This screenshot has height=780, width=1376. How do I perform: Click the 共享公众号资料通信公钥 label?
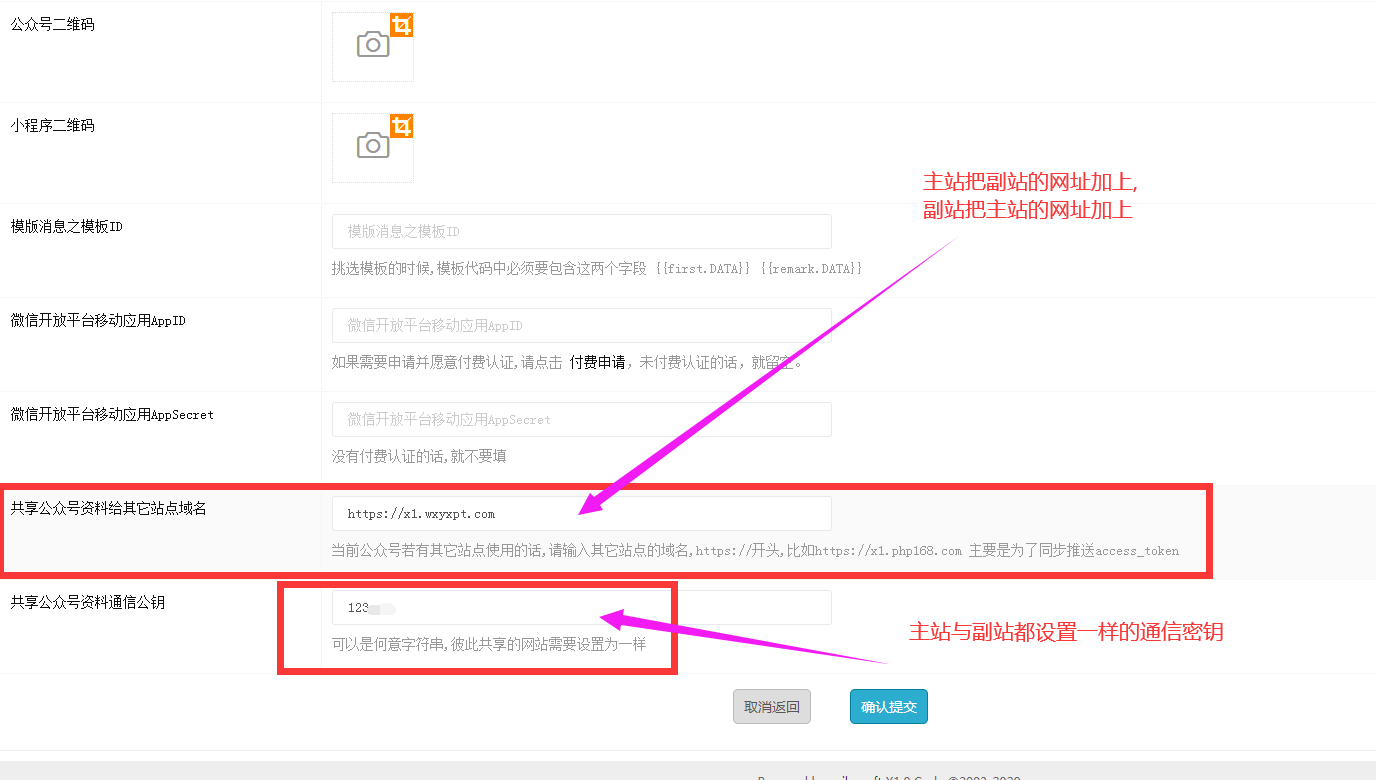pos(87,602)
